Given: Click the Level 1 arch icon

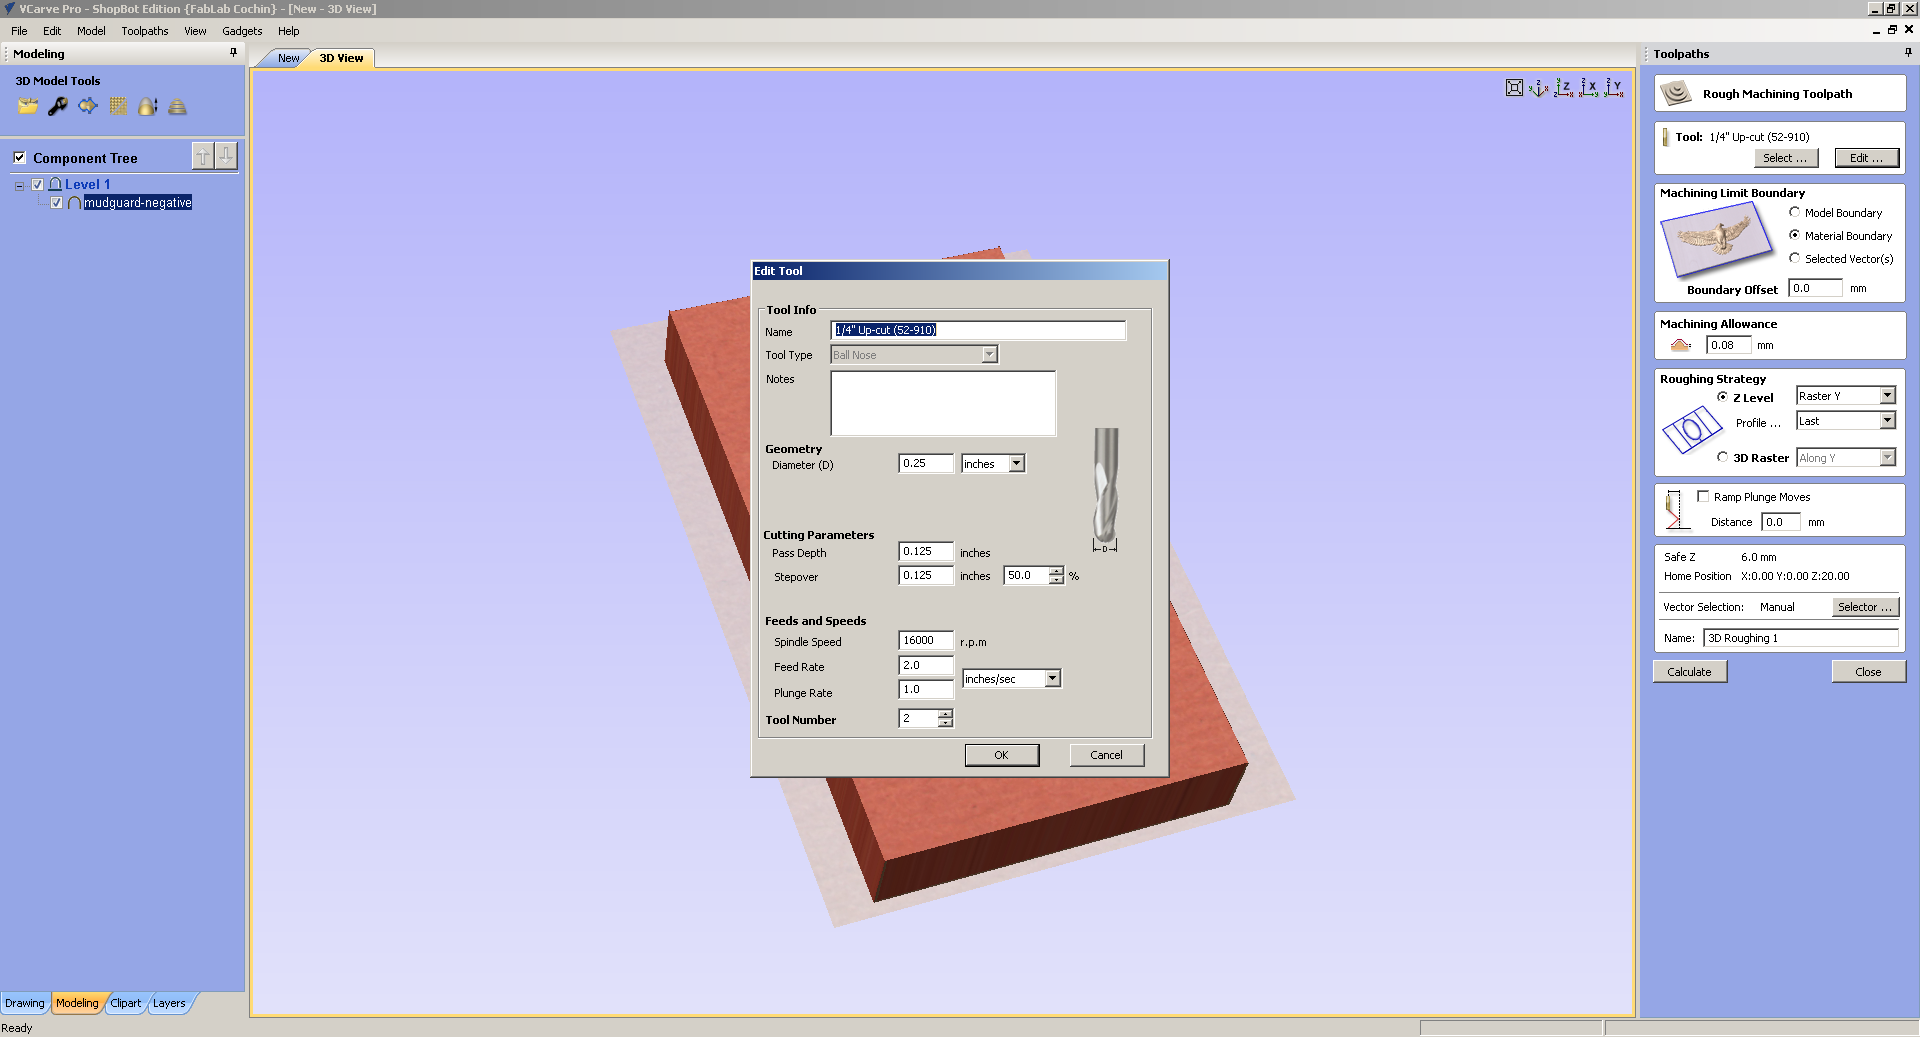Looking at the screenshot, I should click(55, 185).
